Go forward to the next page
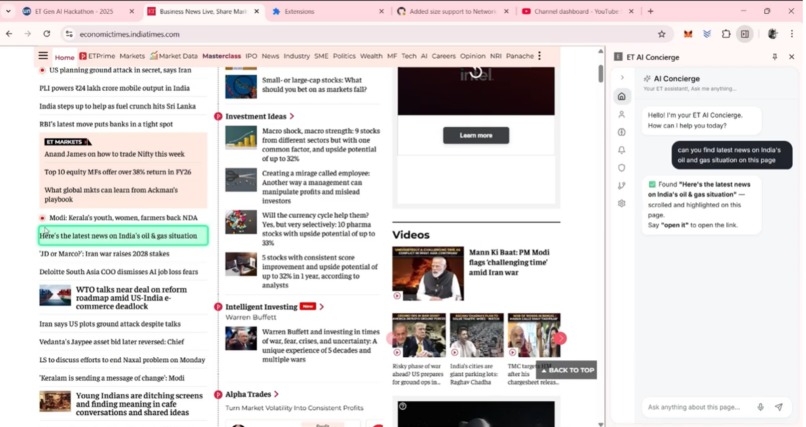The height and width of the screenshot is (427, 806). 28,34
